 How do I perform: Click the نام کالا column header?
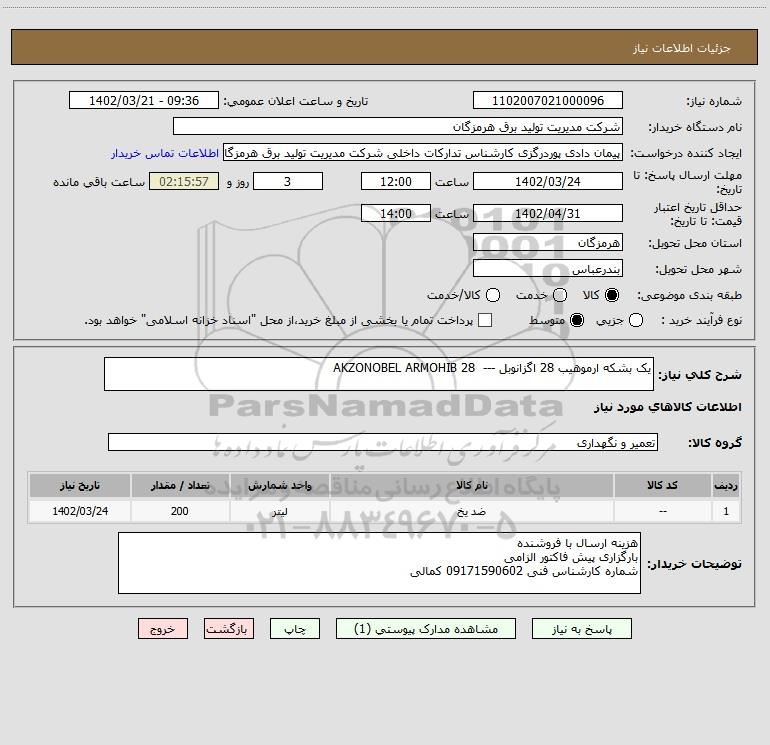coord(471,485)
